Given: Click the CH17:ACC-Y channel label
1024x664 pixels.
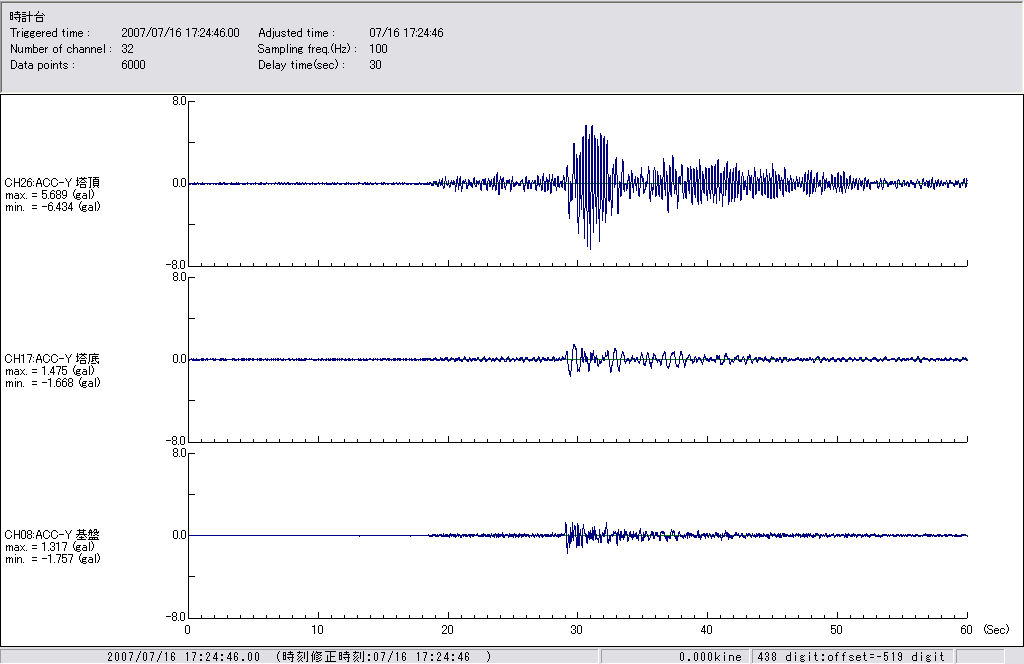Looking at the screenshot, I should (x=52, y=358).
